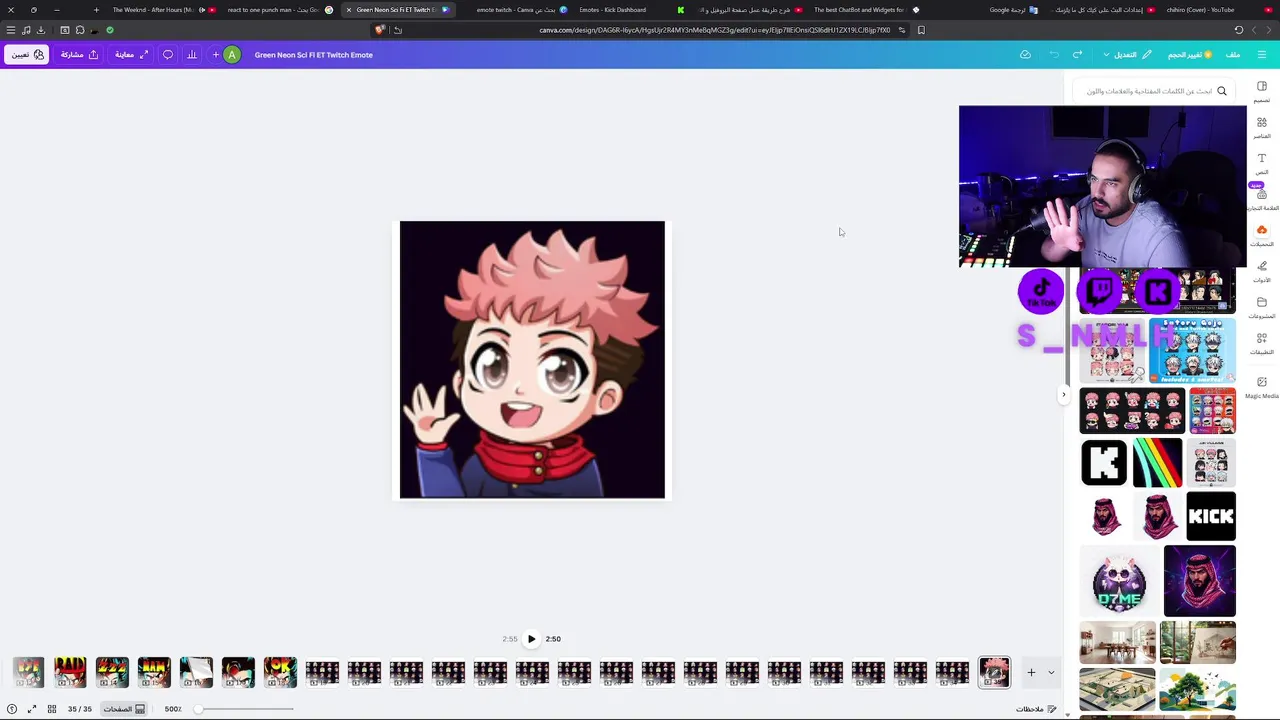Open a new browser tab with plus
Image resolution: width=1280 pixels, height=720 pixels.
[96, 10]
